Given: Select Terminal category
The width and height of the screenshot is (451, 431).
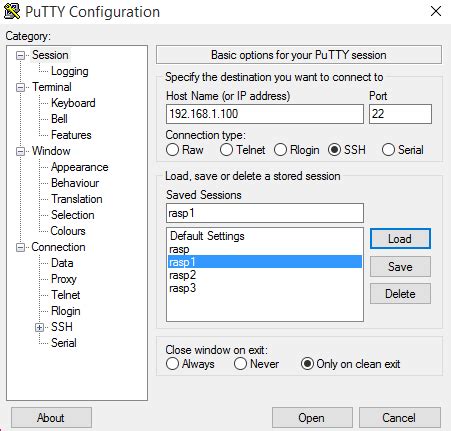Looking at the screenshot, I should pos(52,87).
